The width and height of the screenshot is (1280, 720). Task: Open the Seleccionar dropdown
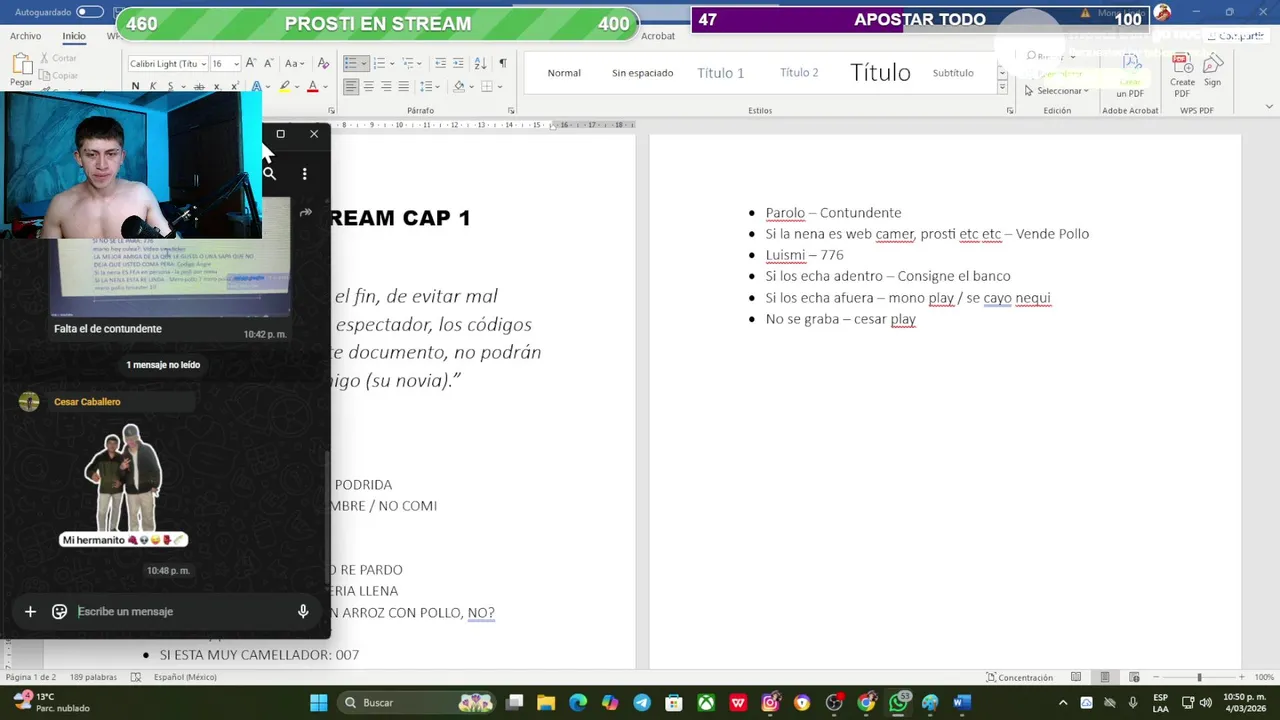point(1059,91)
